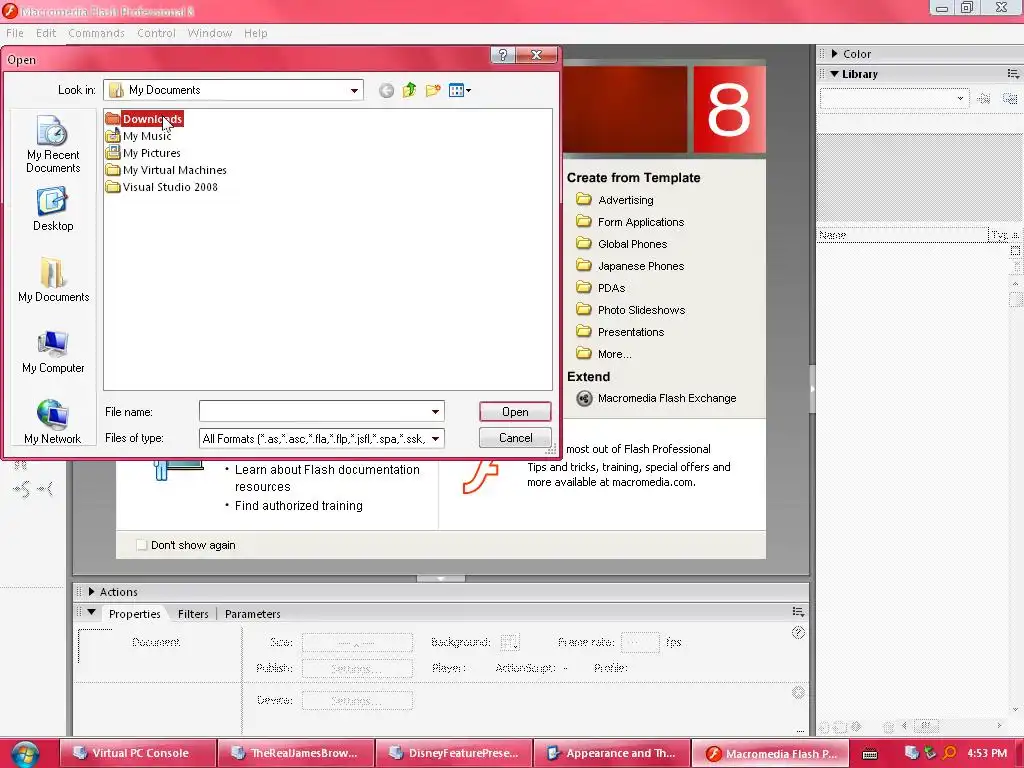
Task: Select the Downloads folder
Action: (x=144, y=119)
